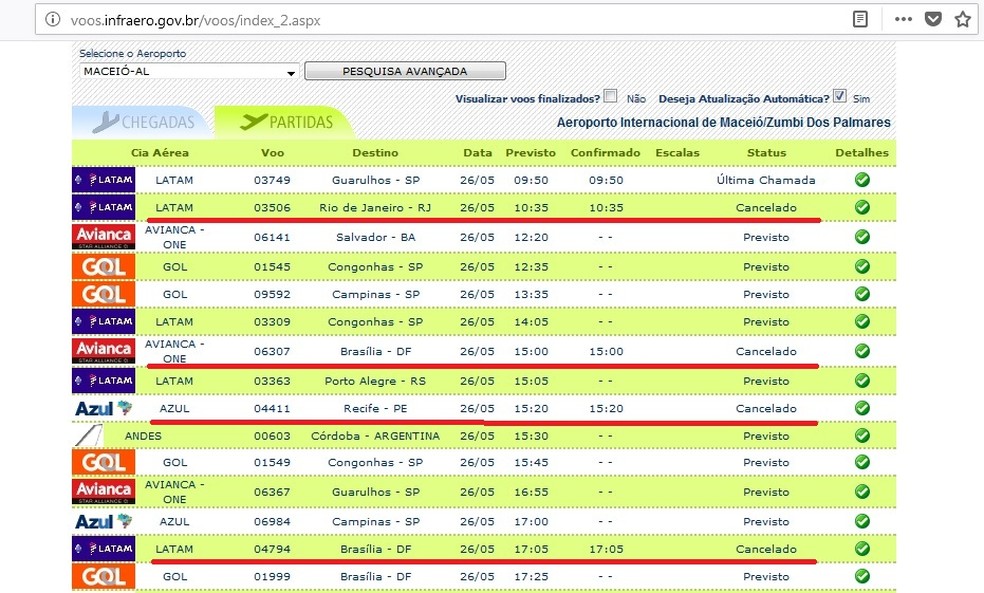The width and height of the screenshot is (984, 593).
Task: Uncheck Deseja Atualização Automática
Action: point(841,94)
